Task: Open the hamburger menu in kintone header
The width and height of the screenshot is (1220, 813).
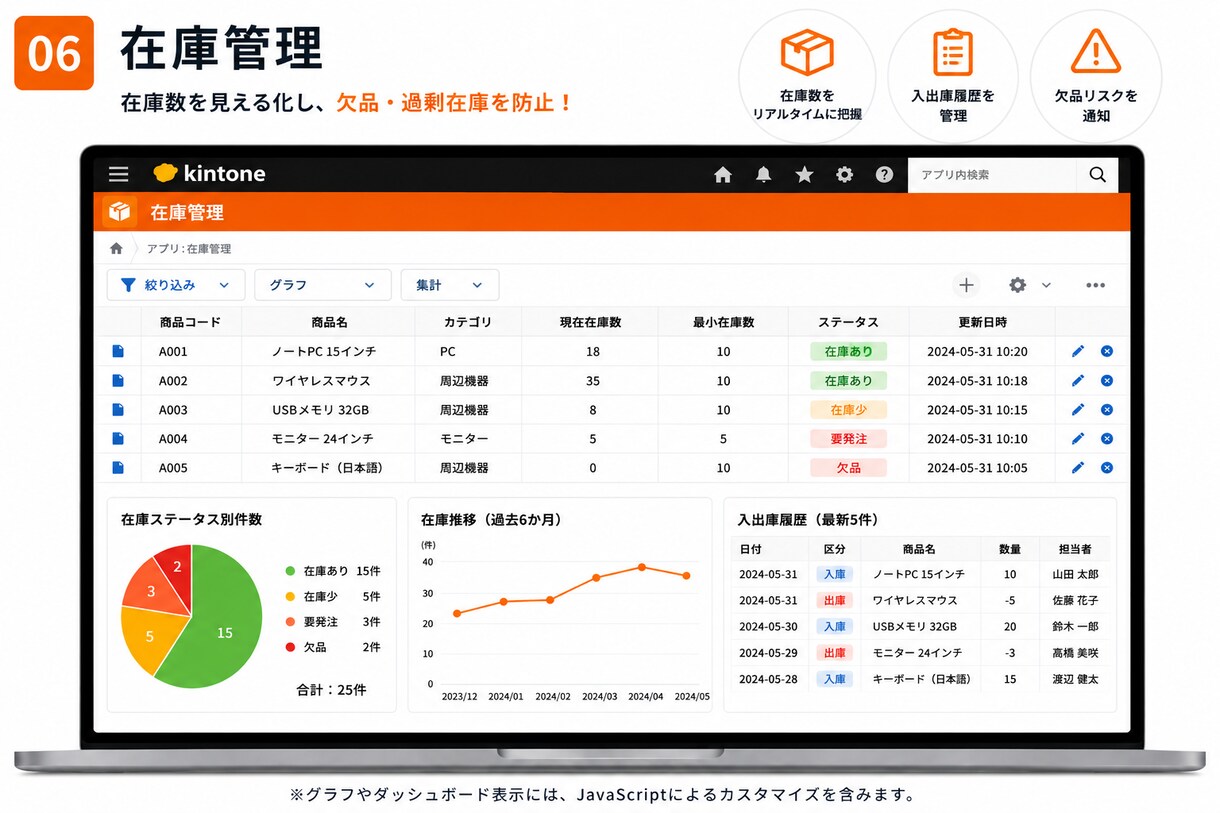Action: [x=118, y=174]
